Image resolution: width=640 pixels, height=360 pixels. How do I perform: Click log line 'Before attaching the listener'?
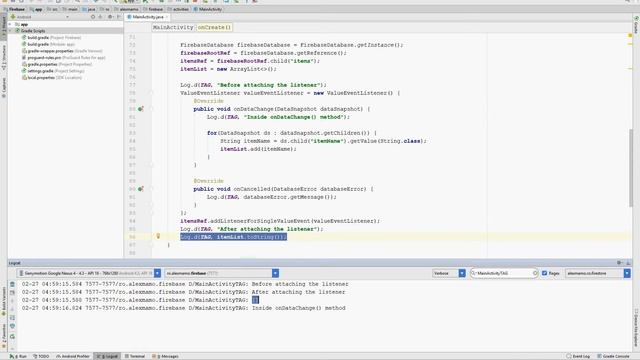click(185, 284)
